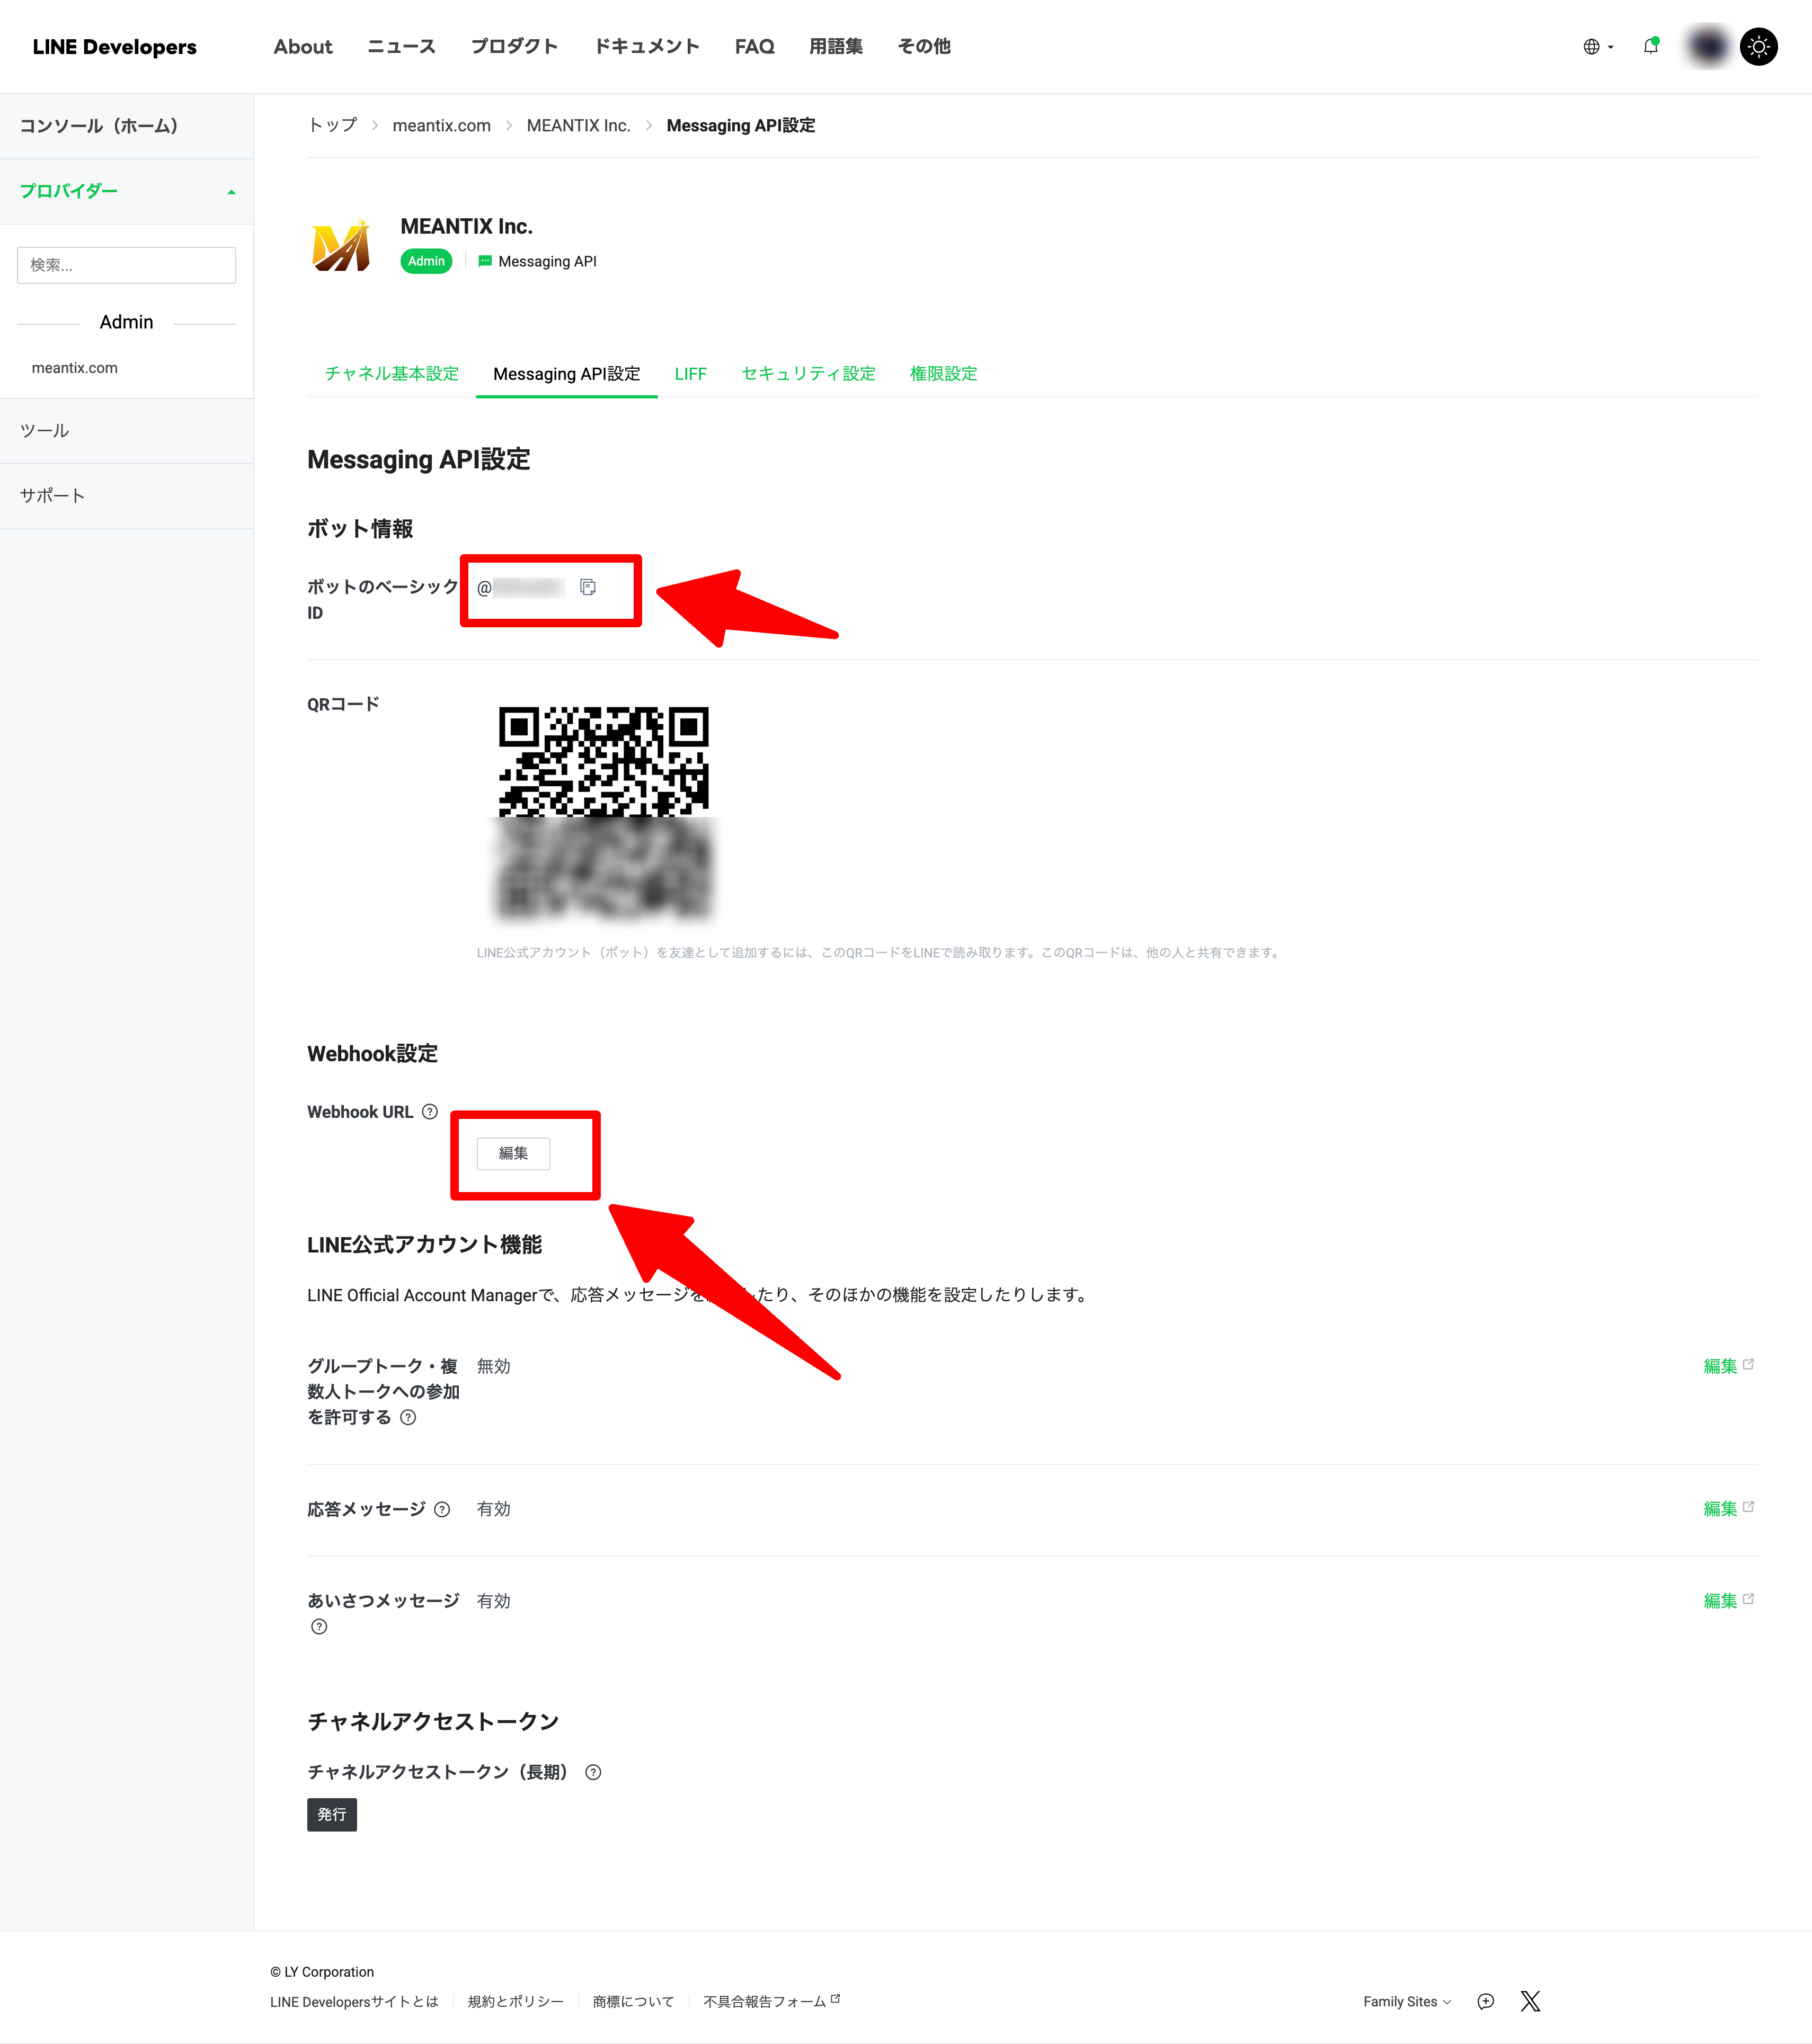Go to MEANTIX Inc. in the breadcrumb

click(x=578, y=125)
